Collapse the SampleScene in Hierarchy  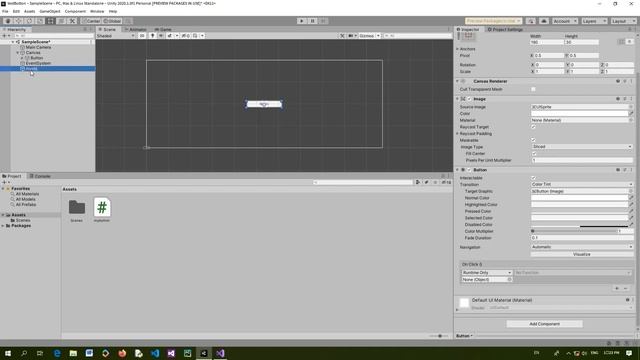[x=13, y=42]
